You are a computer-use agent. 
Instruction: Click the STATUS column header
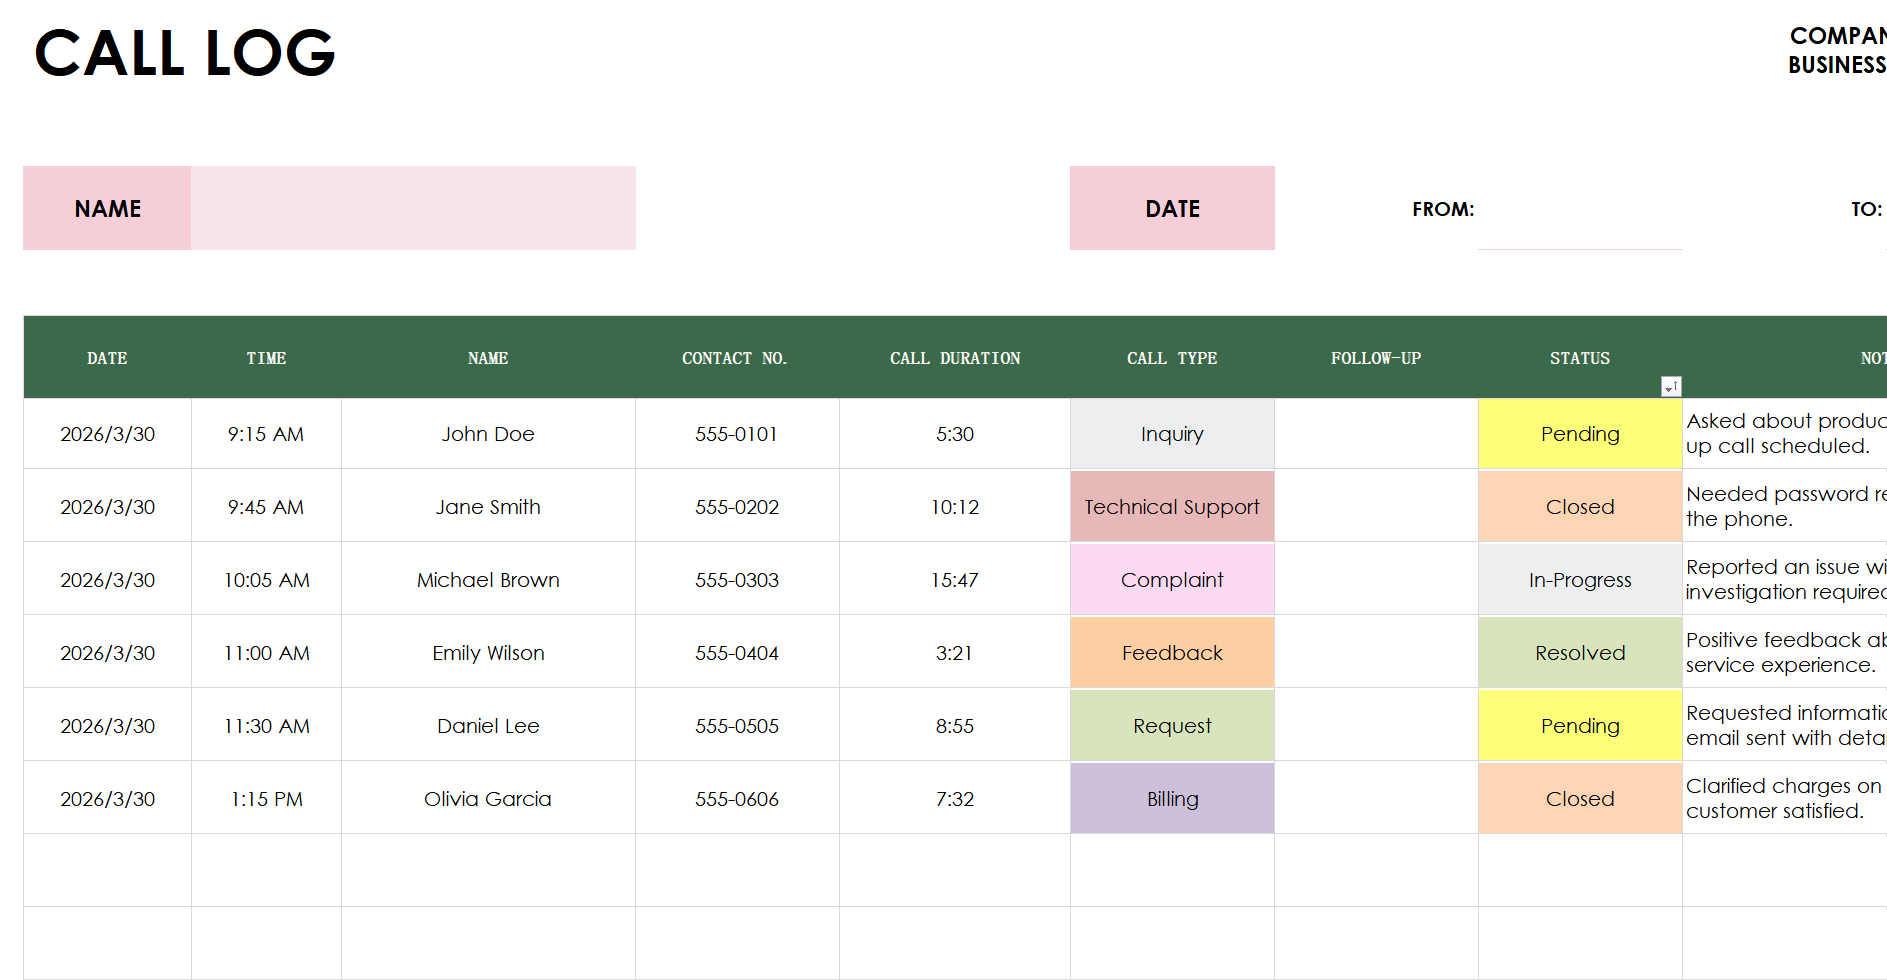point(1580,358)
